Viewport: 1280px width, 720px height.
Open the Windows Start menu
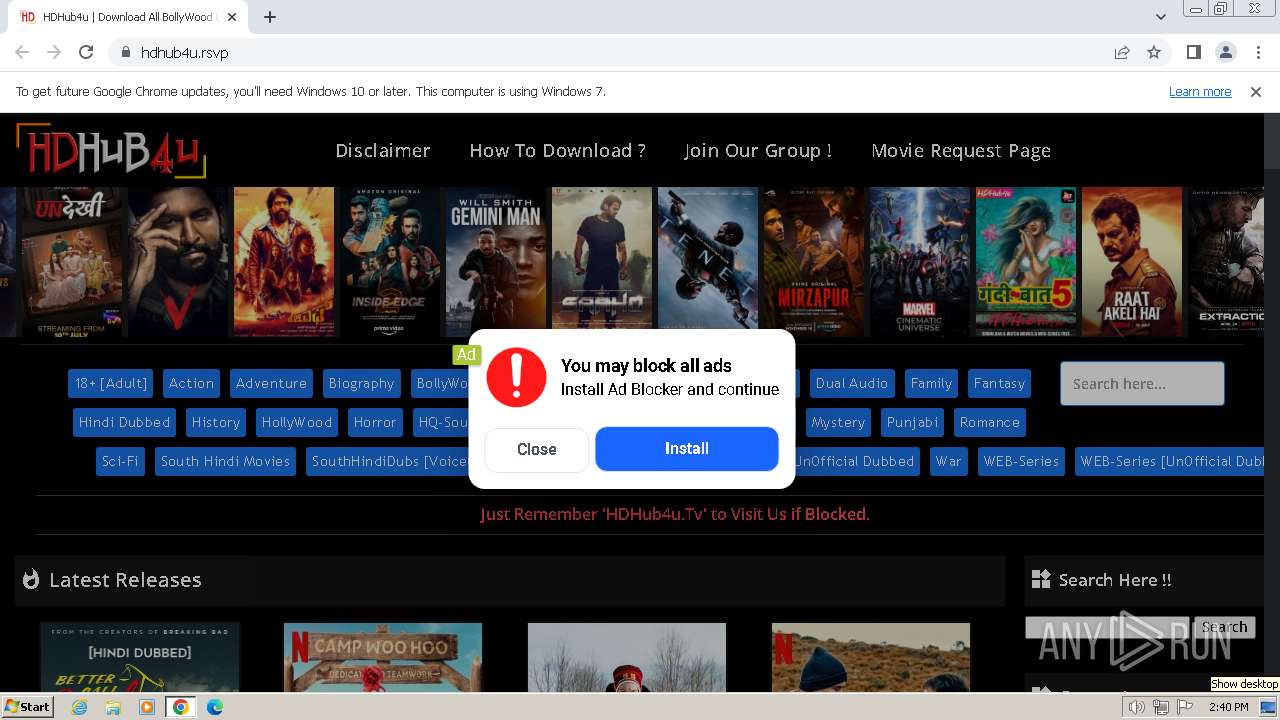(28, 707)
